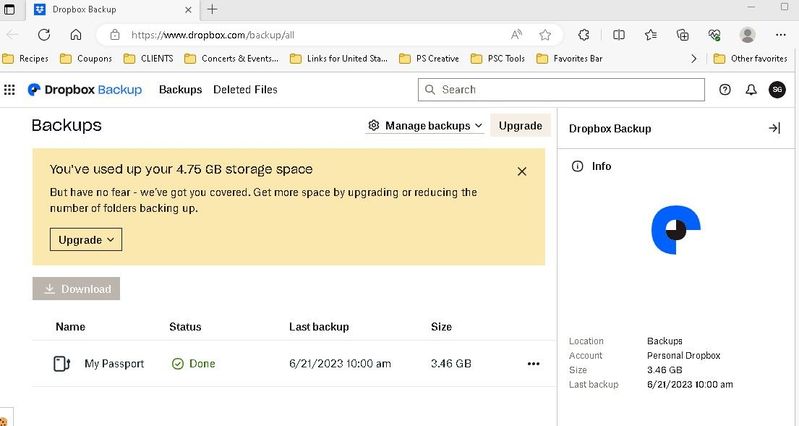Open browser extensions puzzle icon
The height and width of the screenshot is (426, 799).
click(x=584, y=35)
